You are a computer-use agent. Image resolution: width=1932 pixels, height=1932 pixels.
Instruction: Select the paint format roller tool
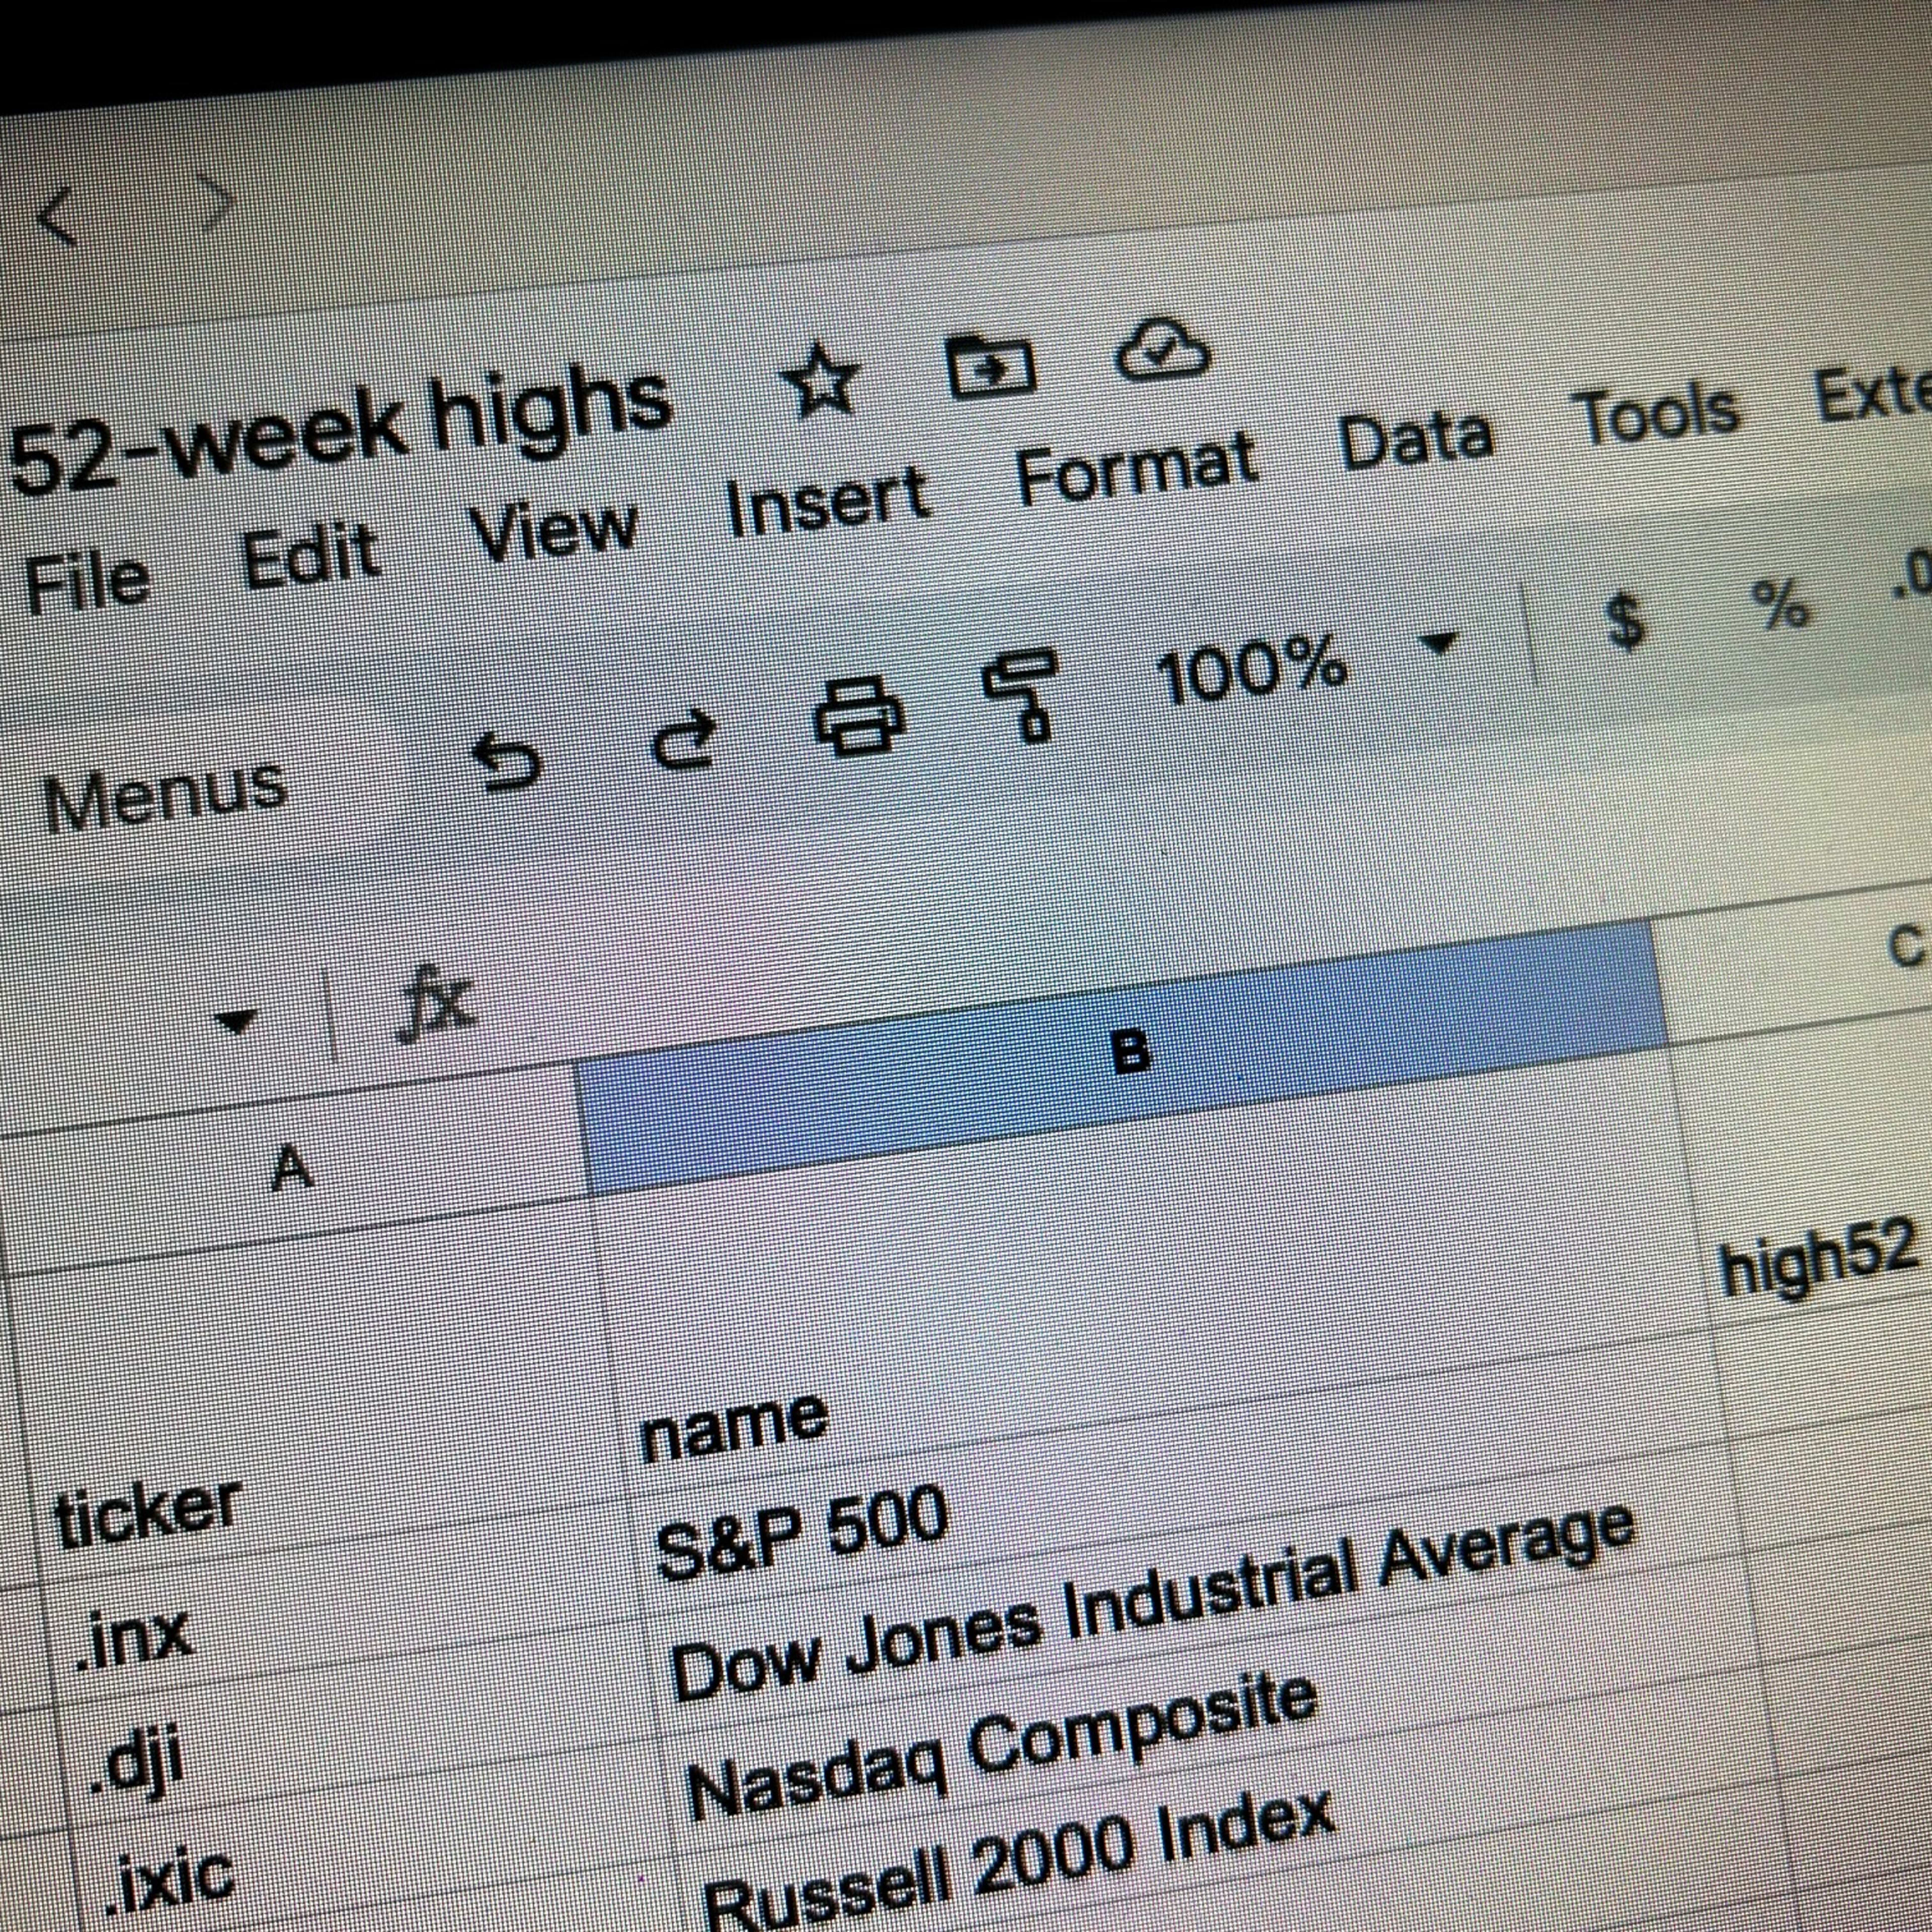pyautogui.click(x=1021, y=693)
